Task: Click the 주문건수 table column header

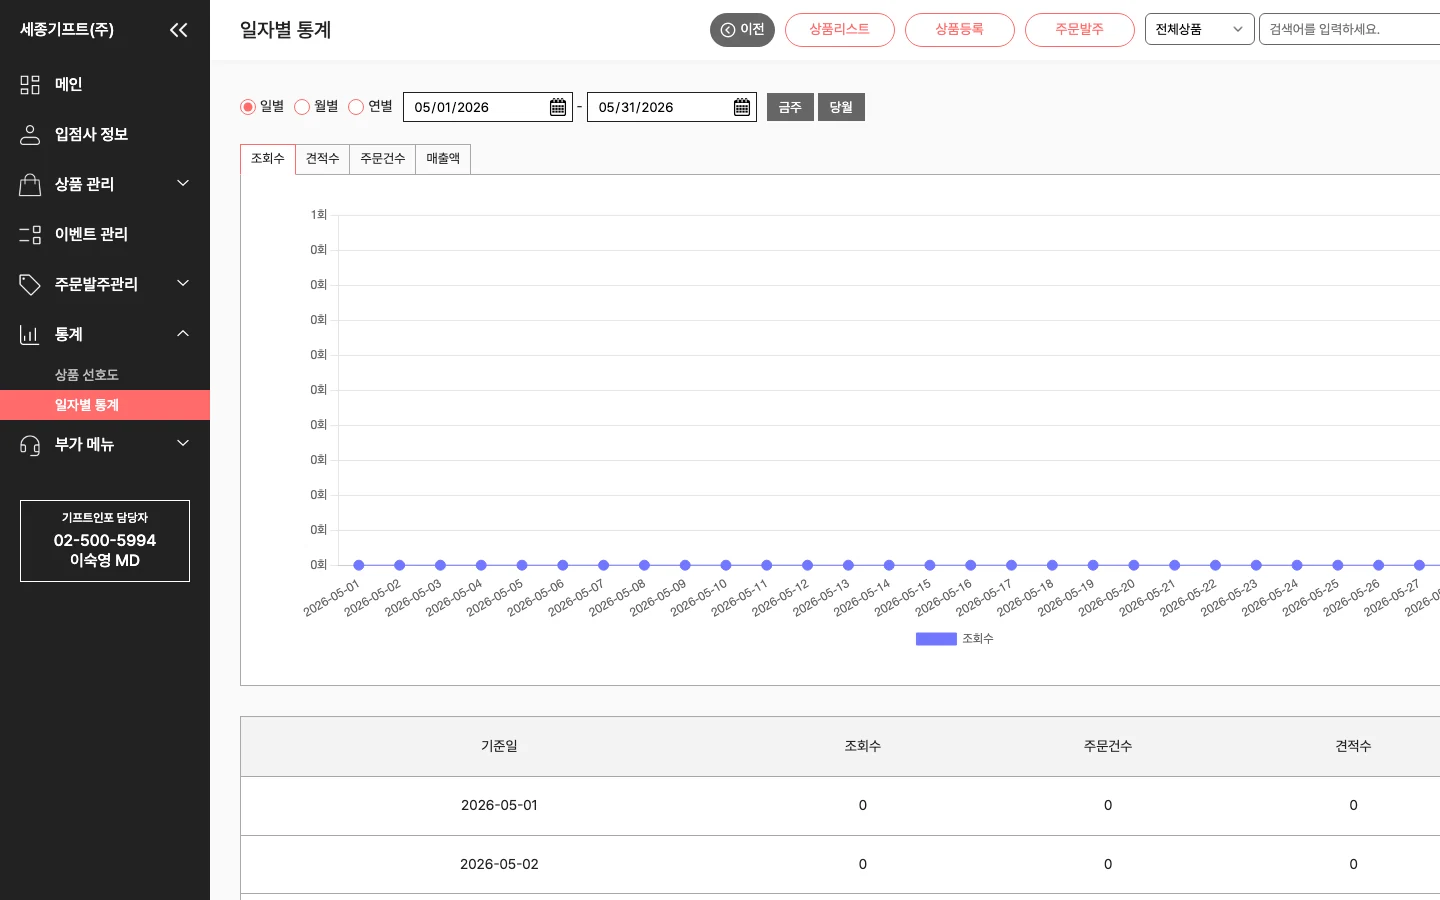Action: [1108, 746]
